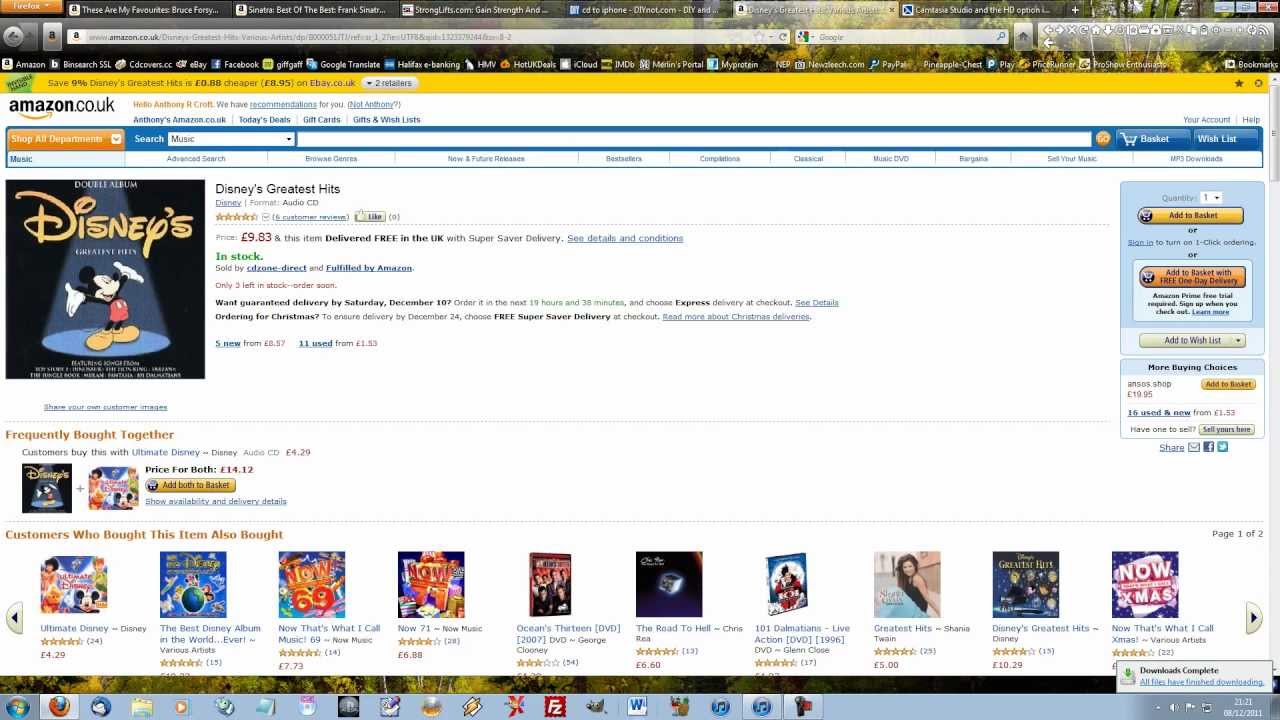Open Windows Explorer folder in taskbar
Viewport: 1280px width, 720px height.
142,707
